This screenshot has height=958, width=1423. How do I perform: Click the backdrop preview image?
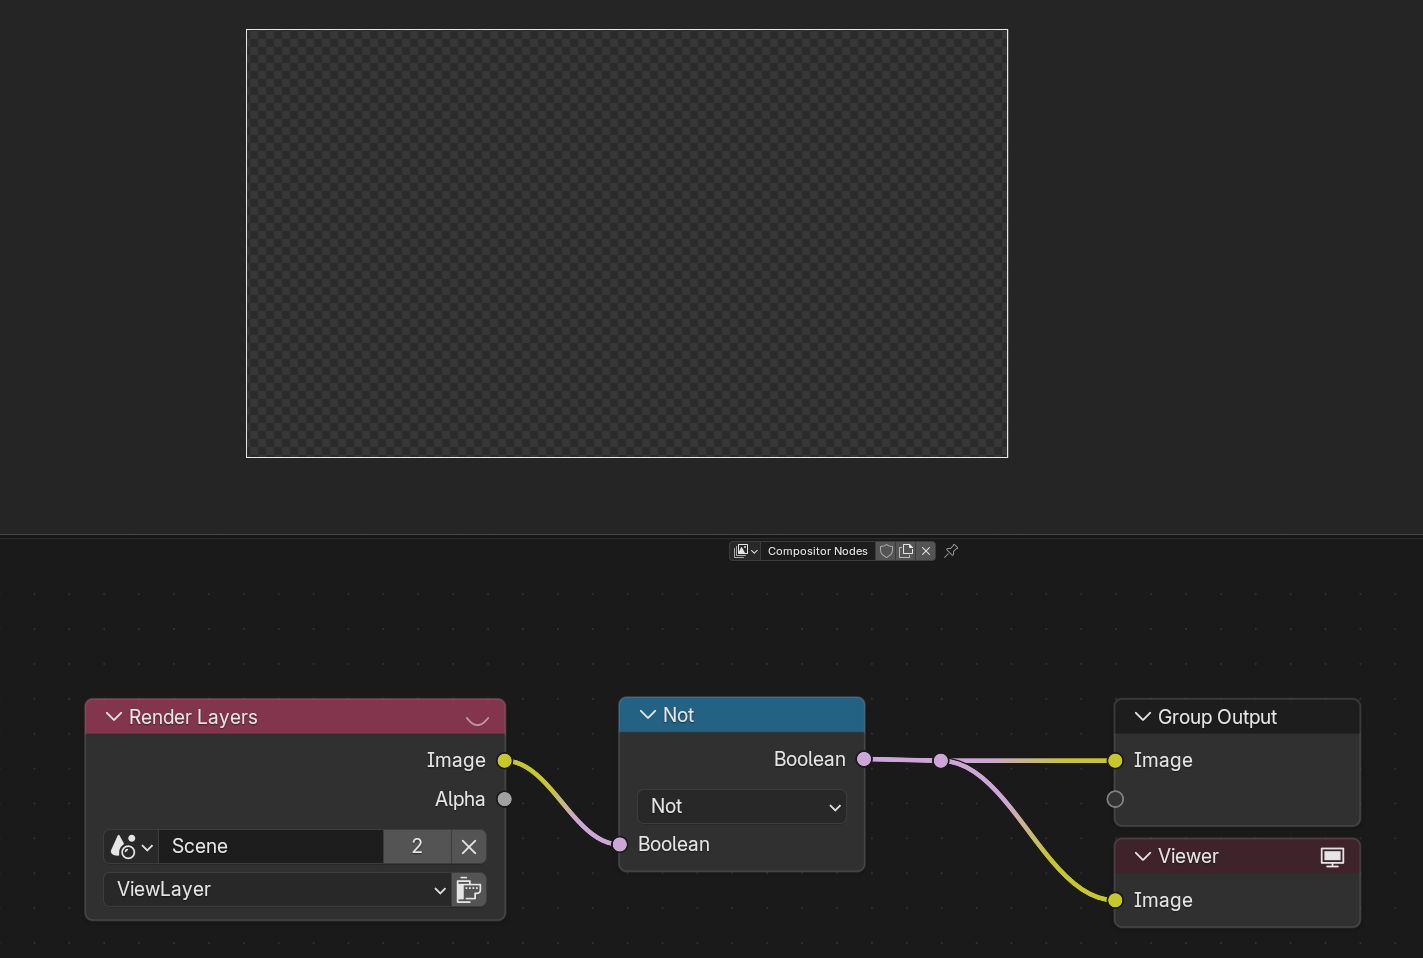627,244
